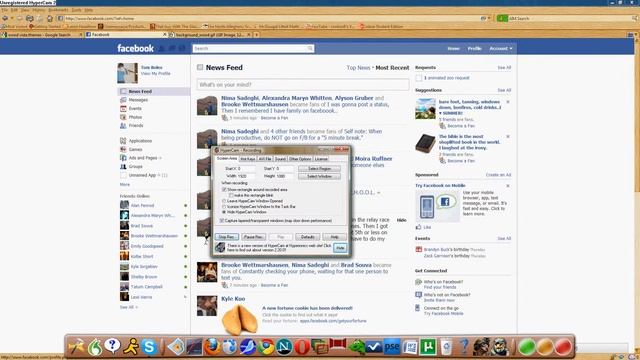This screenshot has width=640, height=360.
Task: Click Help button in HyperCam
Action: coord(334,237)
